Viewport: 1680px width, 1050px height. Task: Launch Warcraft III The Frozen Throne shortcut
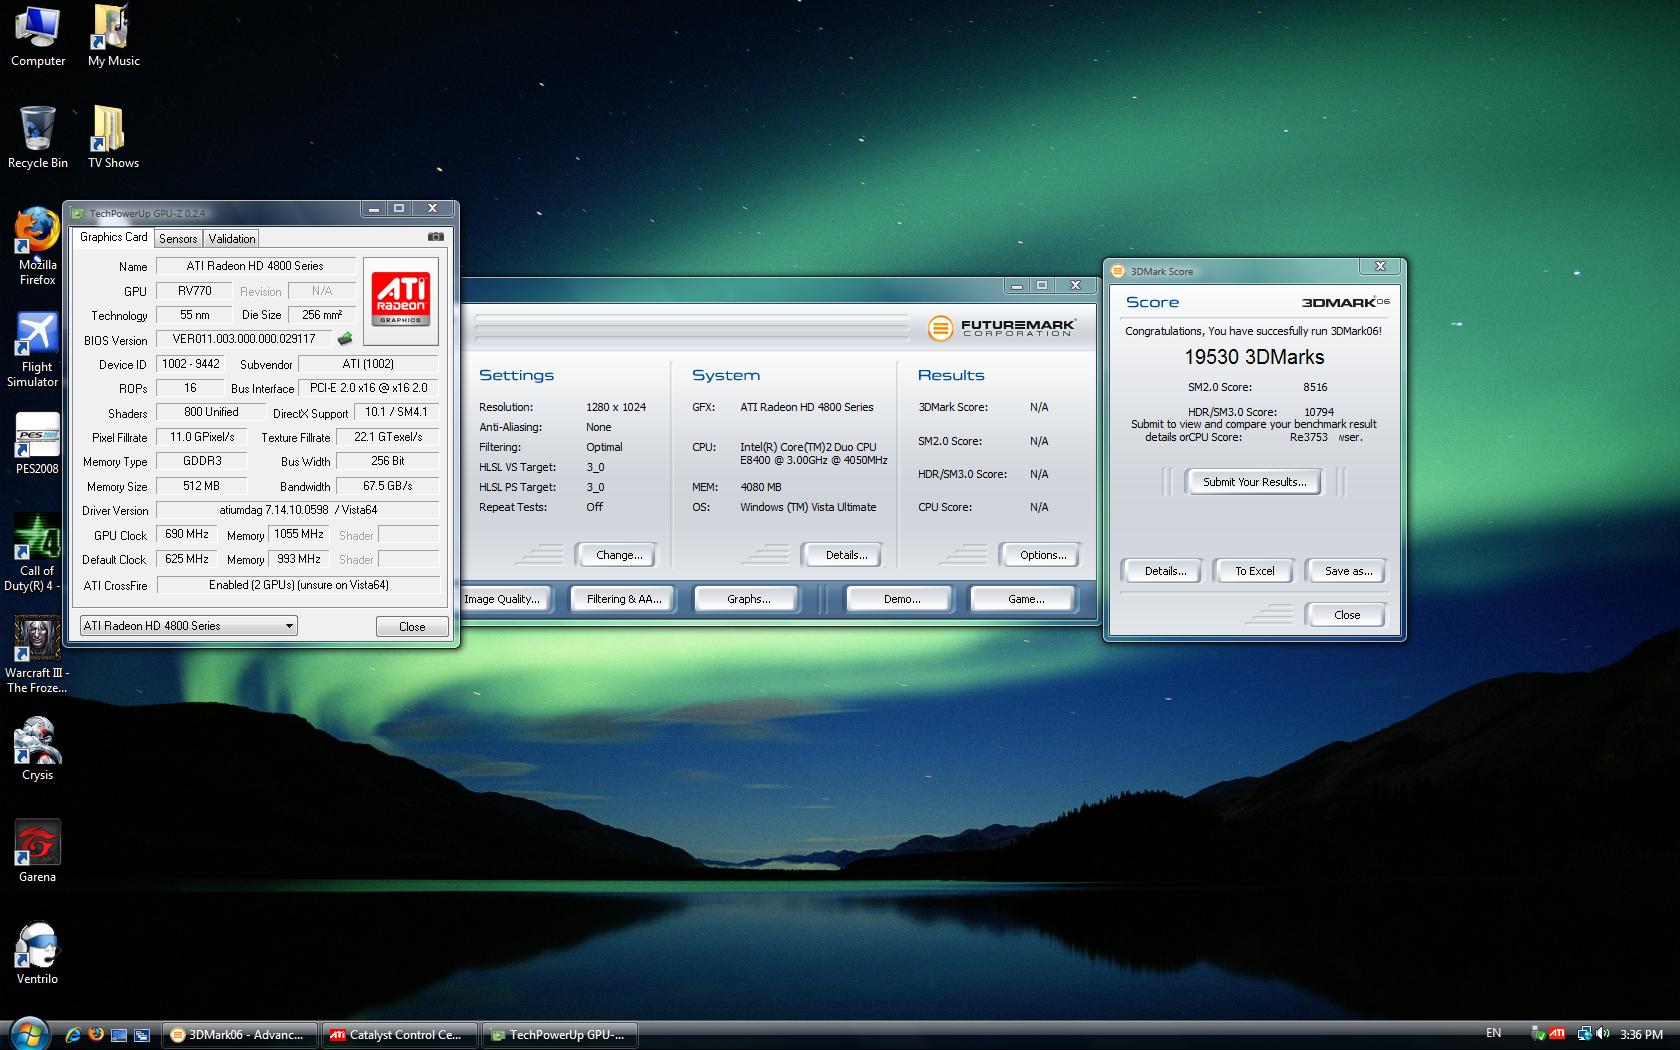(37, 655)
